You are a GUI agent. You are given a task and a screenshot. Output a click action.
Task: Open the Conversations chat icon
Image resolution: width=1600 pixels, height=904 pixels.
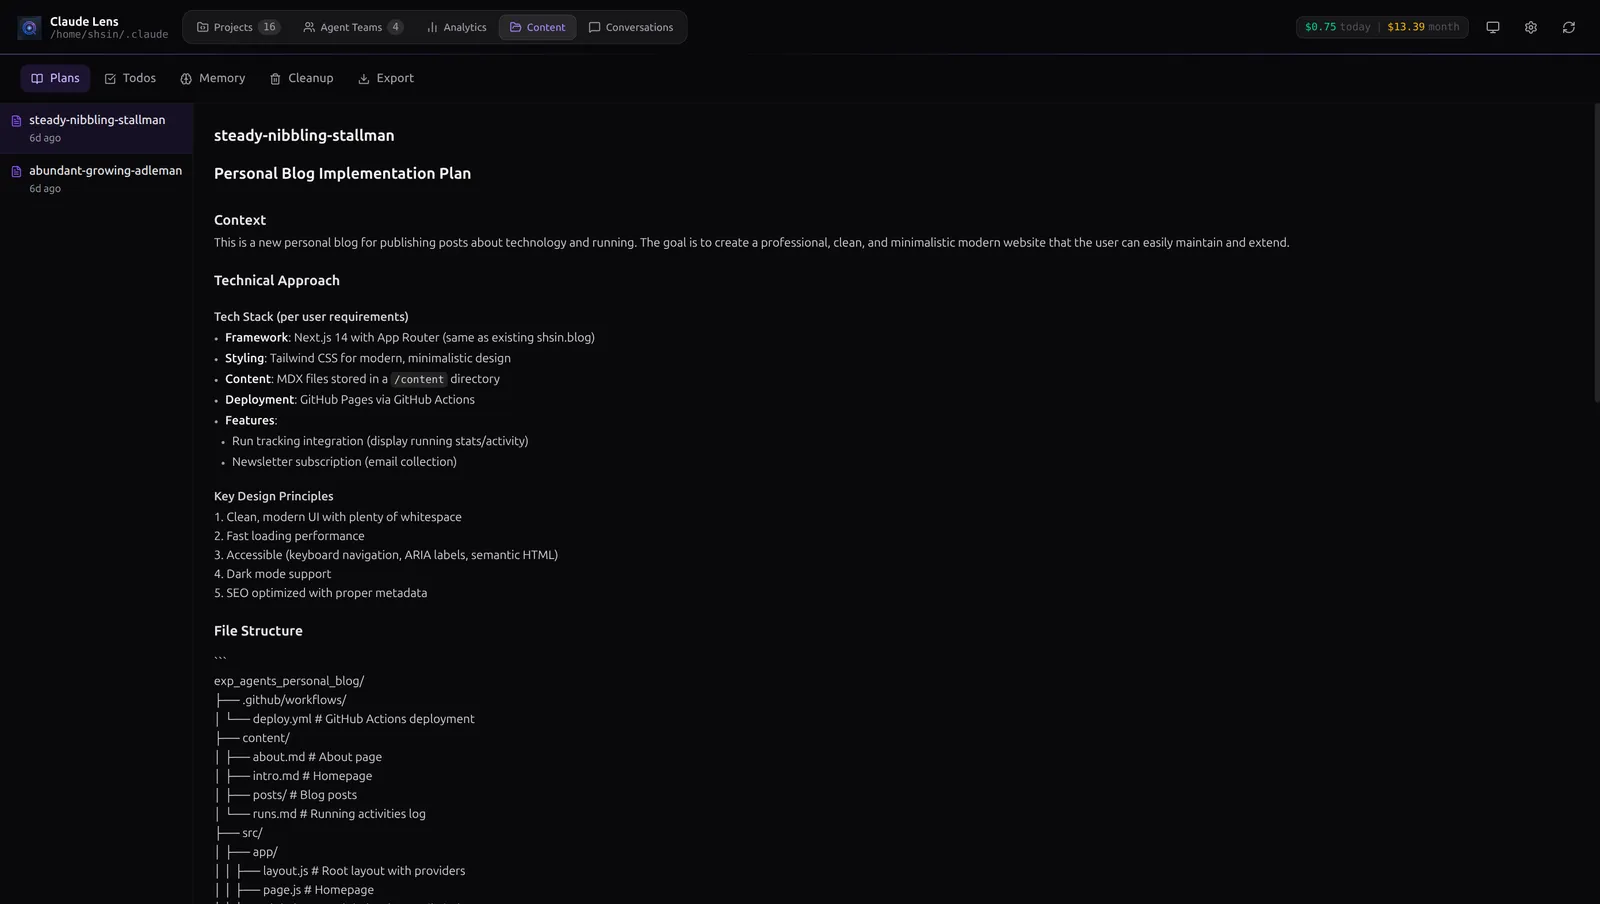[593, 27]
